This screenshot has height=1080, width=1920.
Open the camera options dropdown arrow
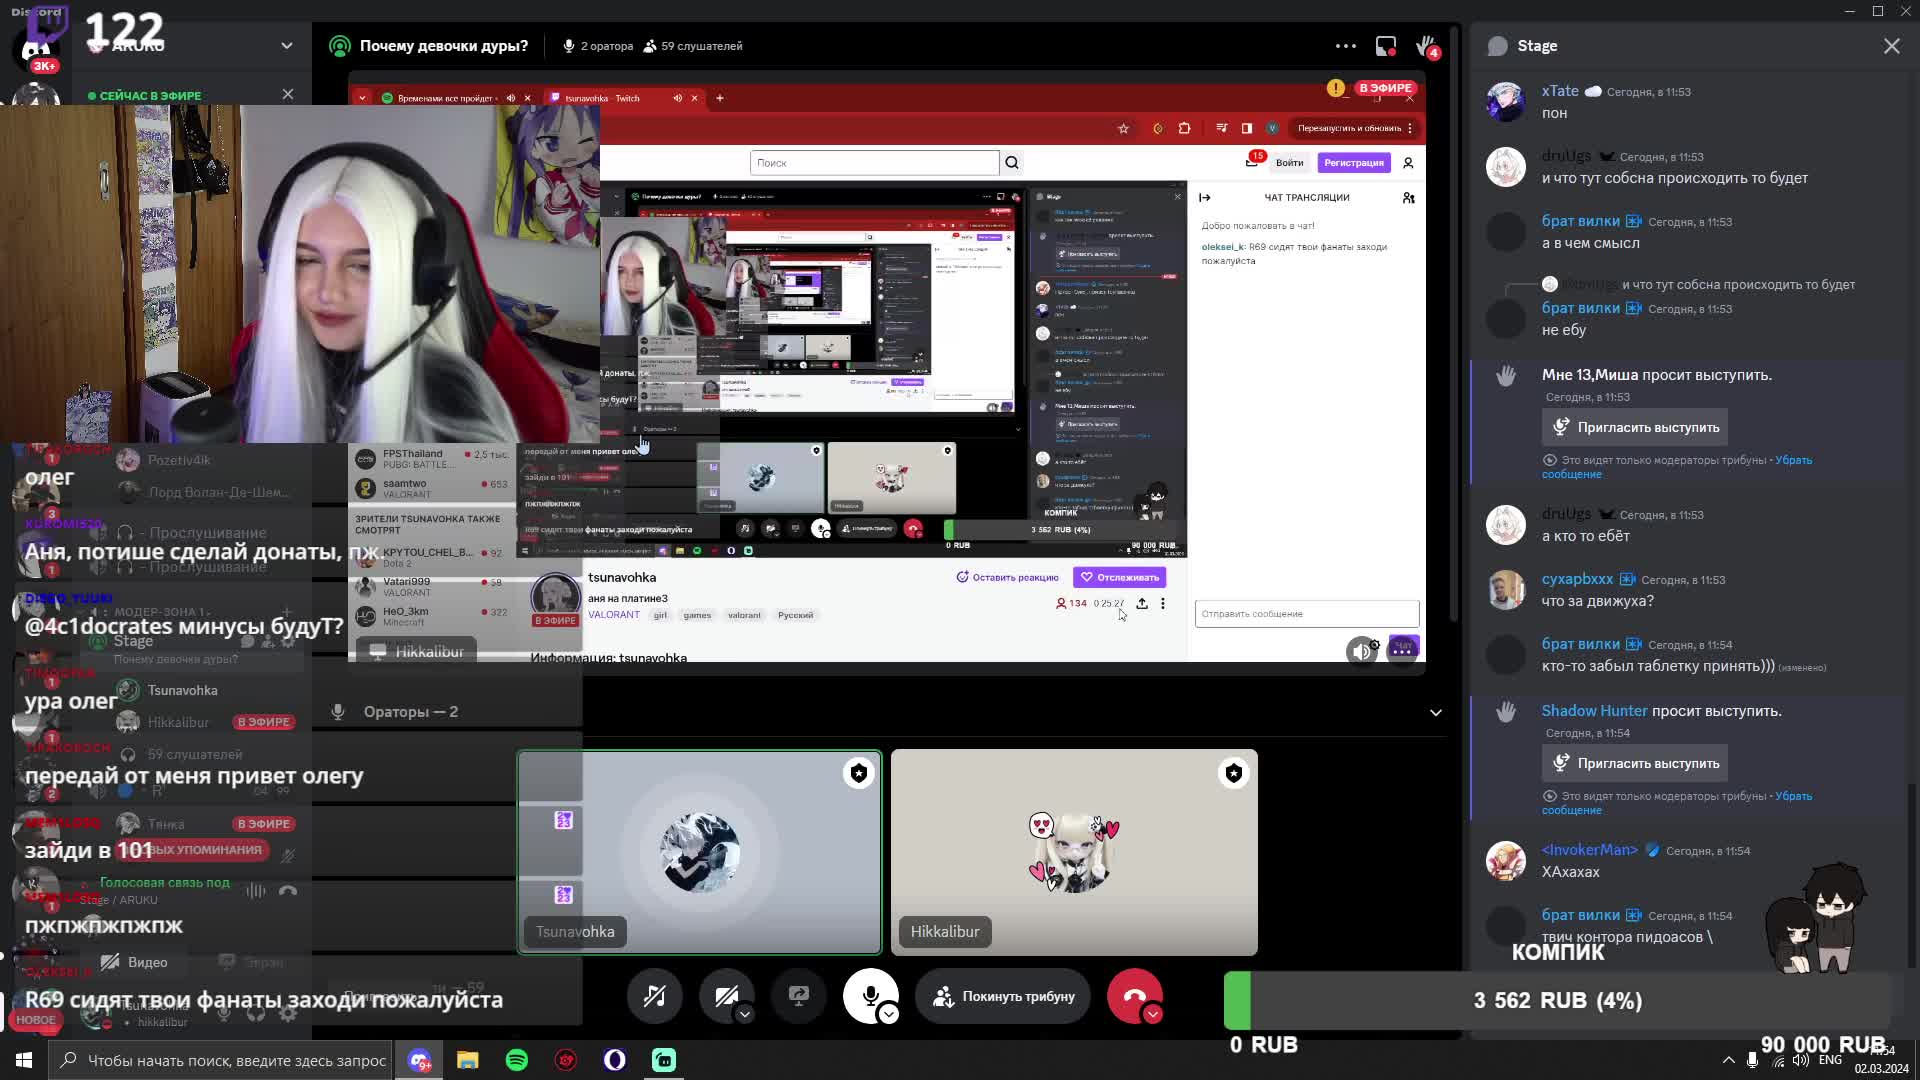[x=745, y=1014]
